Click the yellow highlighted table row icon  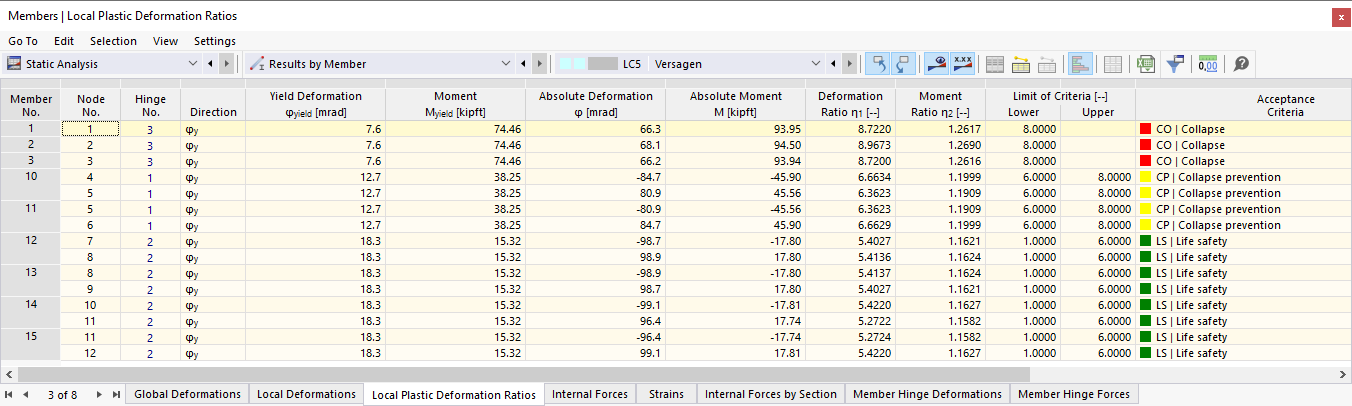point(1021,64)
